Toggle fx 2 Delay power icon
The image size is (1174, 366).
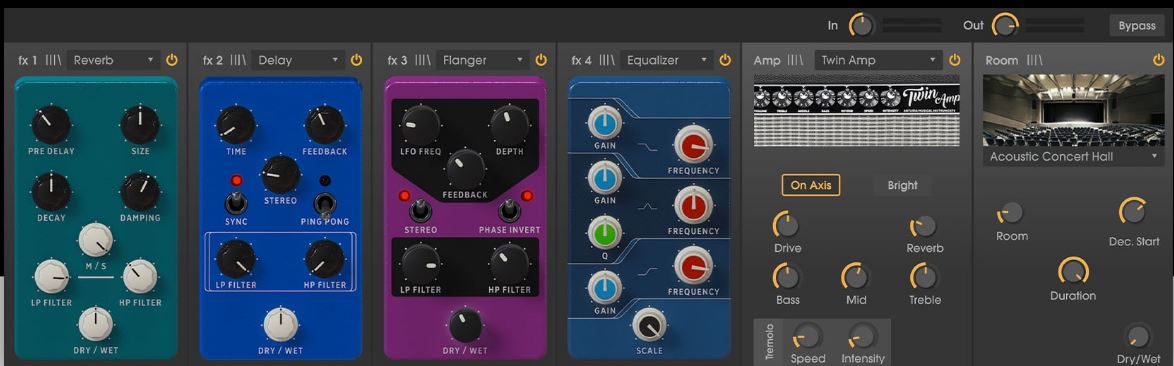356,60
